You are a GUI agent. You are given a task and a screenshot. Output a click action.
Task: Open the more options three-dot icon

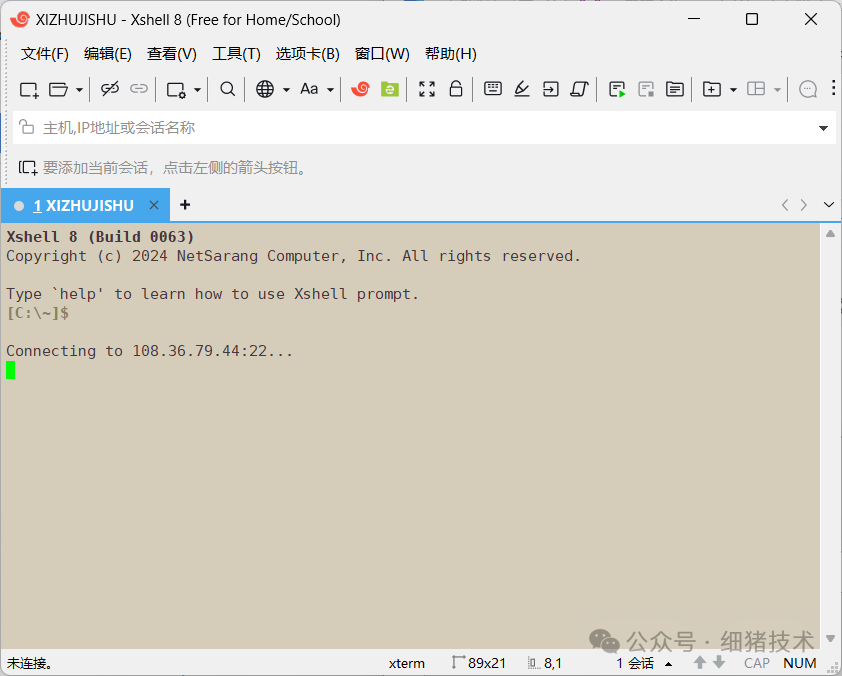point(834,89)
